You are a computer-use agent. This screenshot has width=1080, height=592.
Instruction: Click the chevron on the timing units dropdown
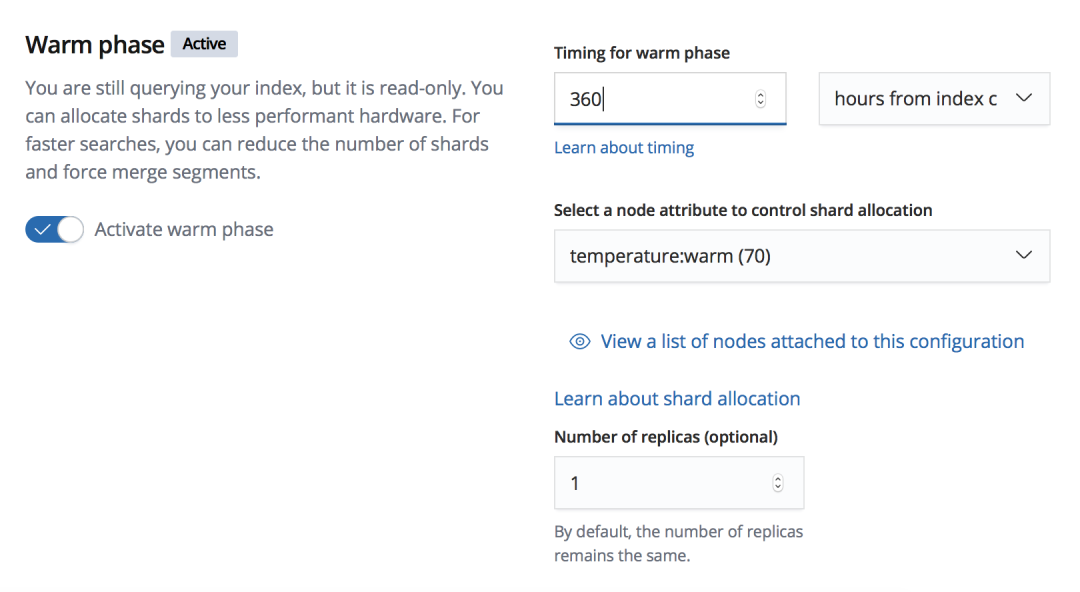[x=1023, y=98]
